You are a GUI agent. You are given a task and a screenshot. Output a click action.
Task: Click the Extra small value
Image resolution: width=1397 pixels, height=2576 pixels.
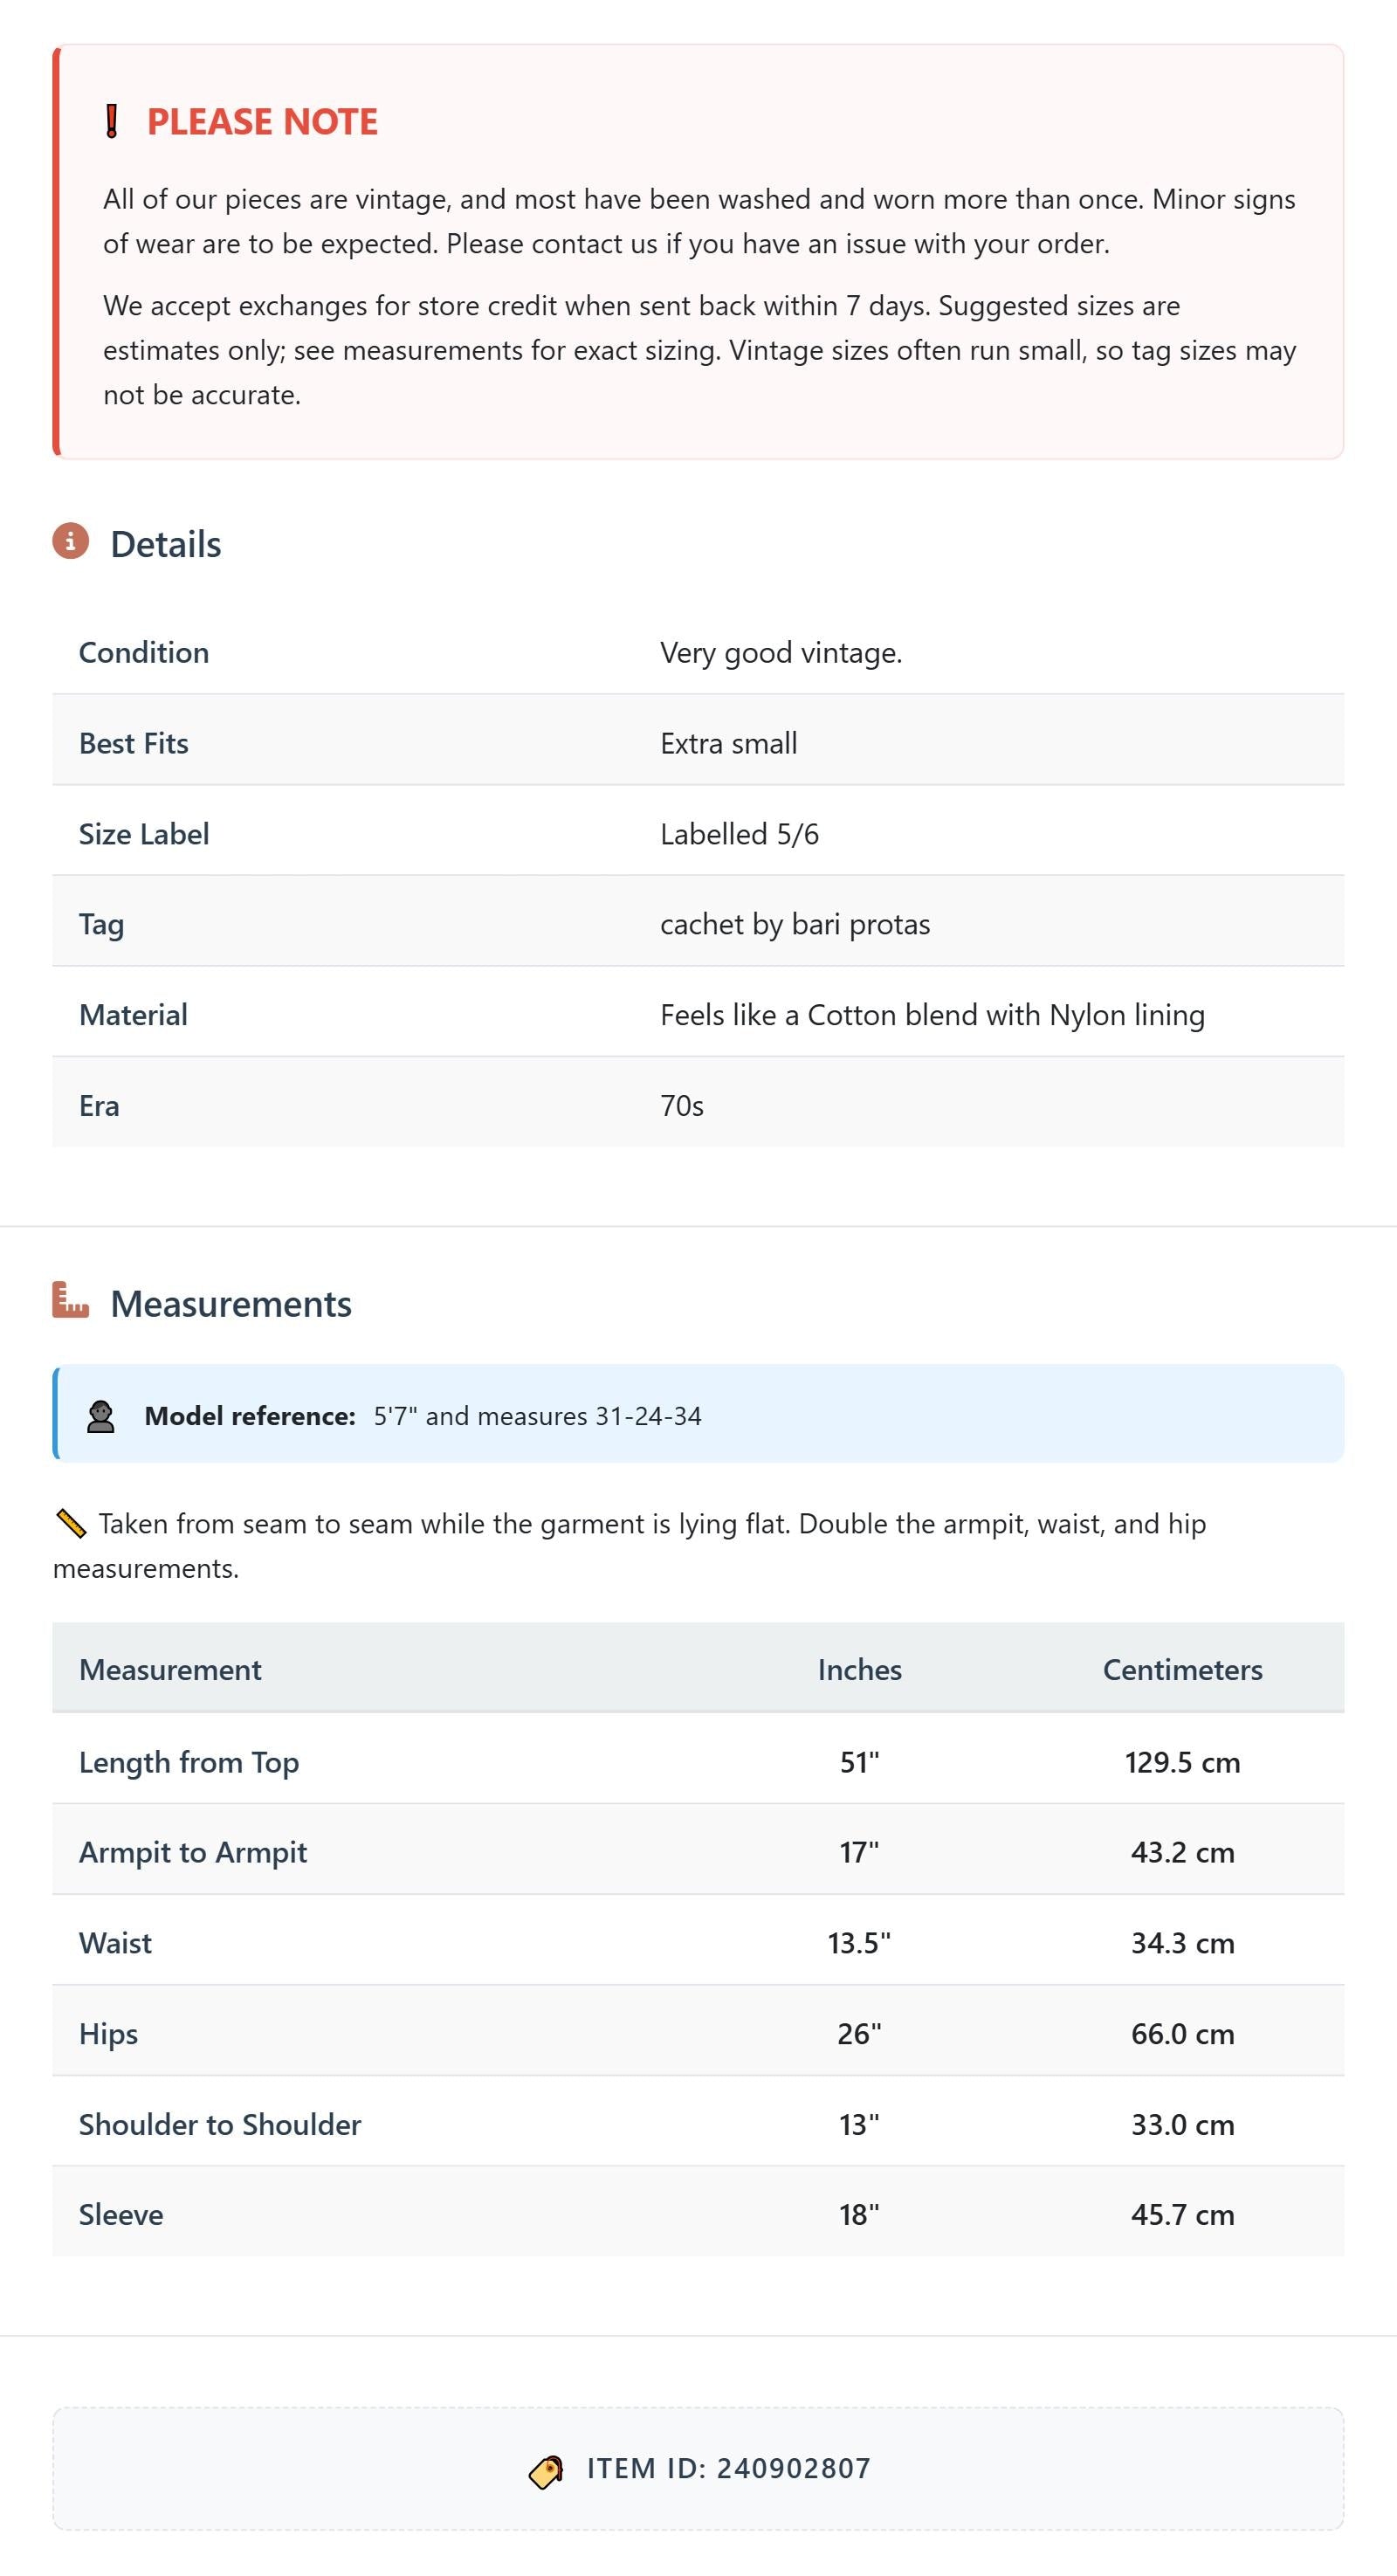pos(728,743)
